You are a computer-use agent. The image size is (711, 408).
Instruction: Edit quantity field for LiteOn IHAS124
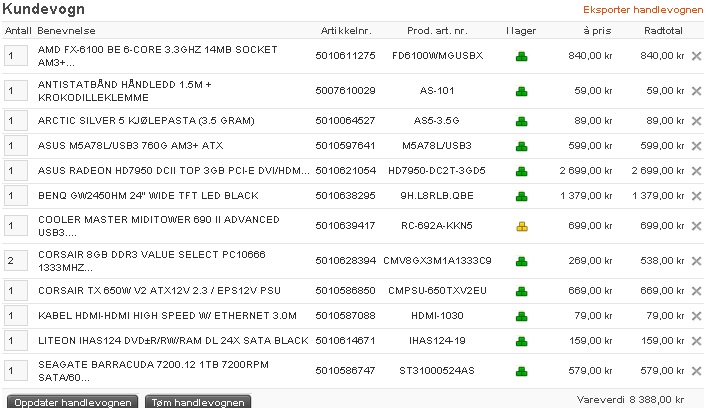[x=16, y=340]
